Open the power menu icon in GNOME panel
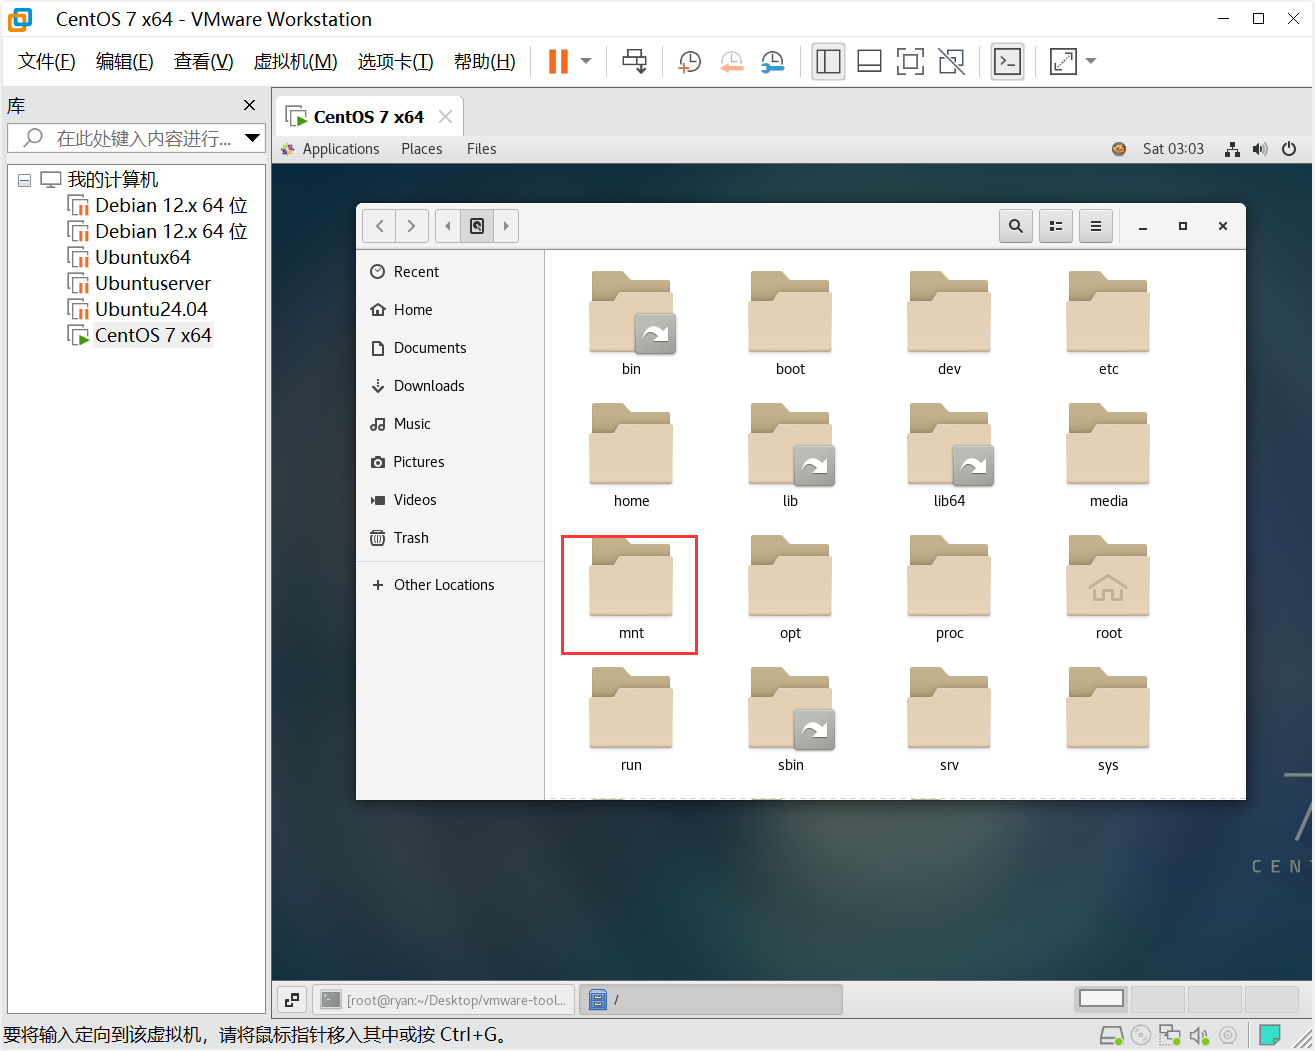1315x1051 pixels. click(1289, 149)
